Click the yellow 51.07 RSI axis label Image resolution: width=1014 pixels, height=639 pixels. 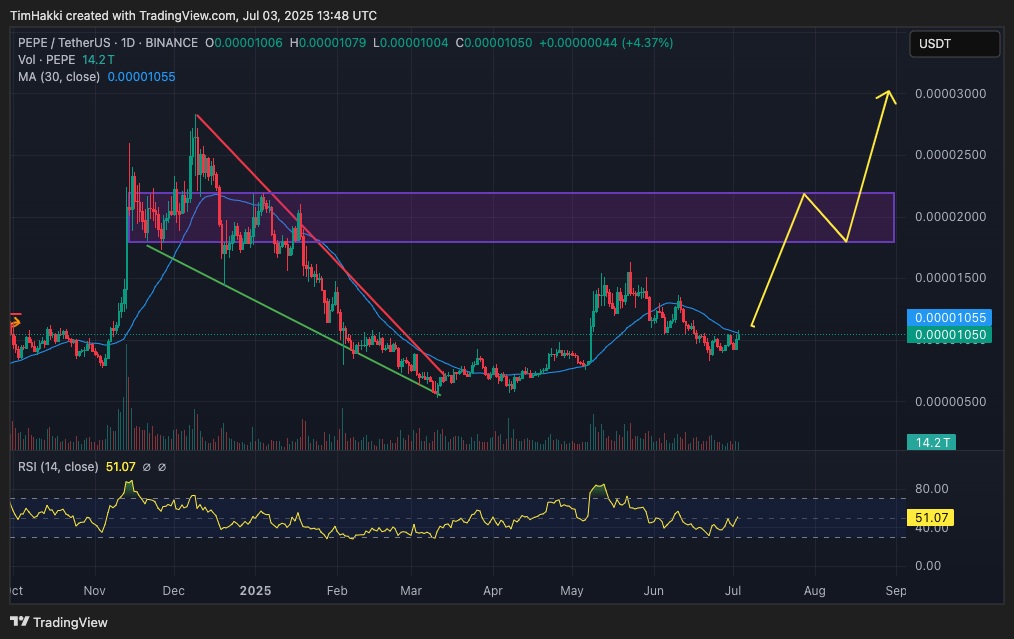coord(931,517)
